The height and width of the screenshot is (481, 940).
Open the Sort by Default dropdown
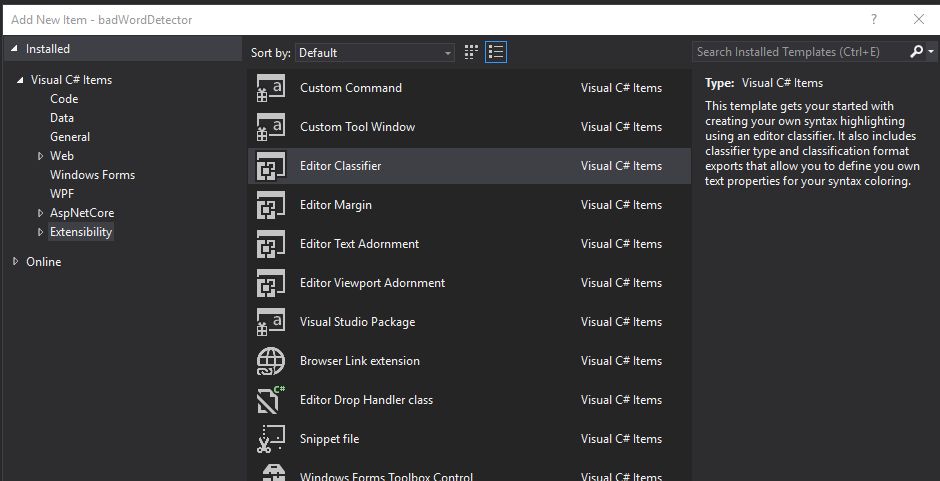point(375,53)
